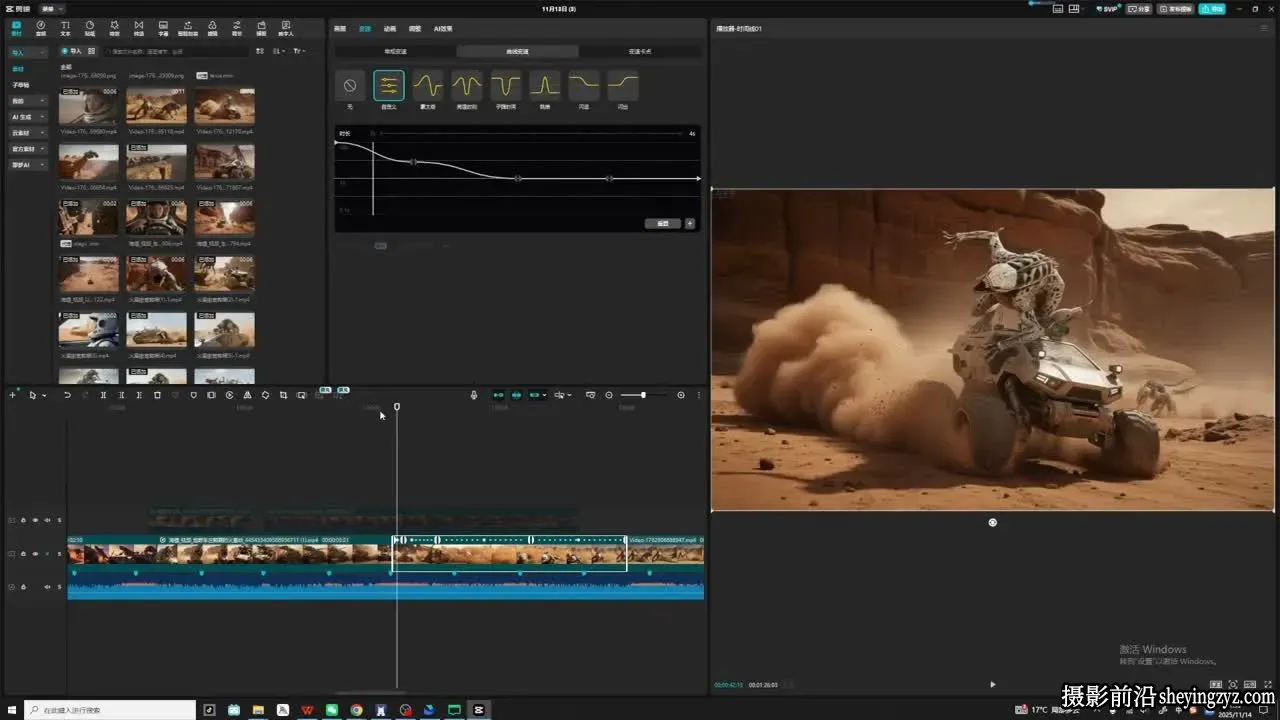The height and width of the screenshot is (720, 1280).
Task: Open the 滤镜 (filters) panel
Action: point(213,27)
